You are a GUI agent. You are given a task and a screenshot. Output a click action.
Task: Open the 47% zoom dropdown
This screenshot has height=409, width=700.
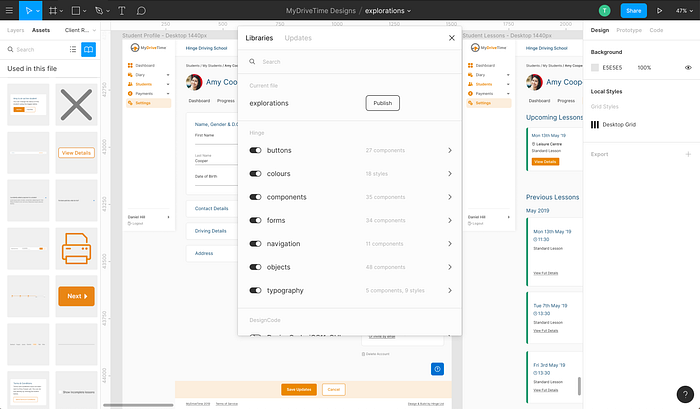coord(684,11)
